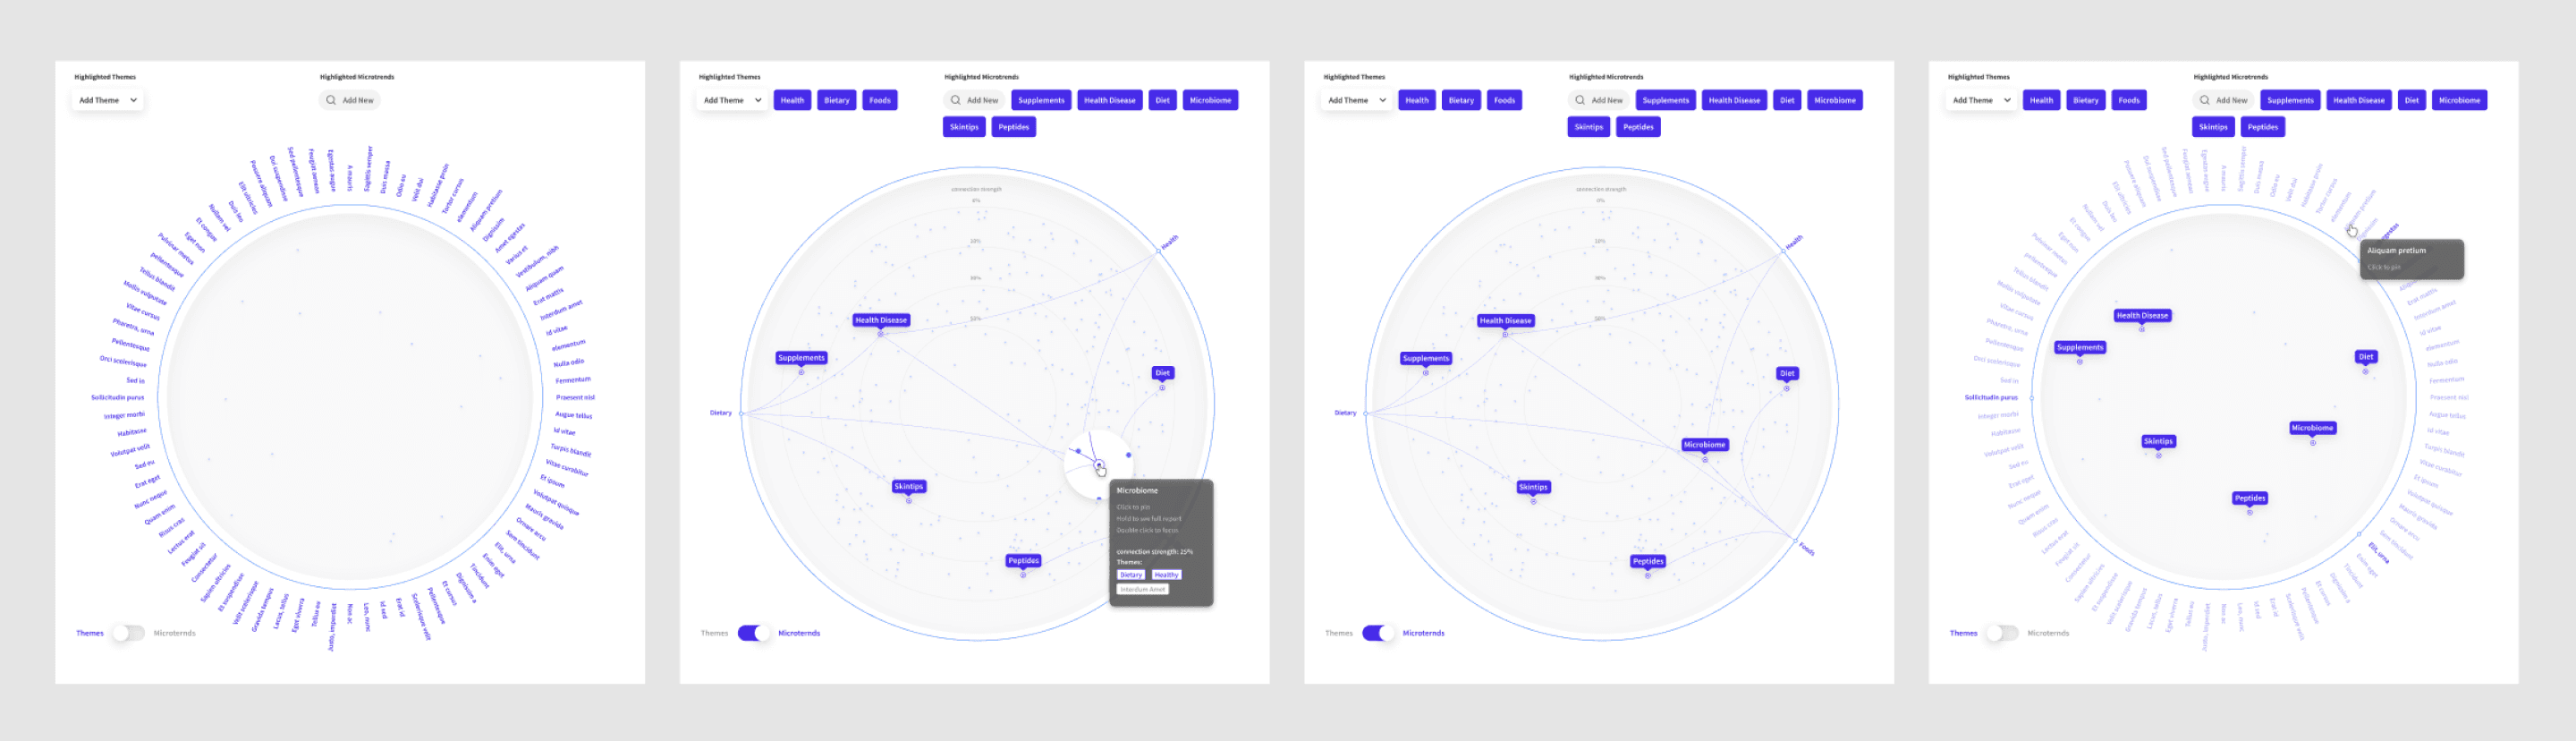Click the highlighted Sollicitudin purus label beside the Supplements node
Screen dimensions: 2576x741
pos(1991,397)
